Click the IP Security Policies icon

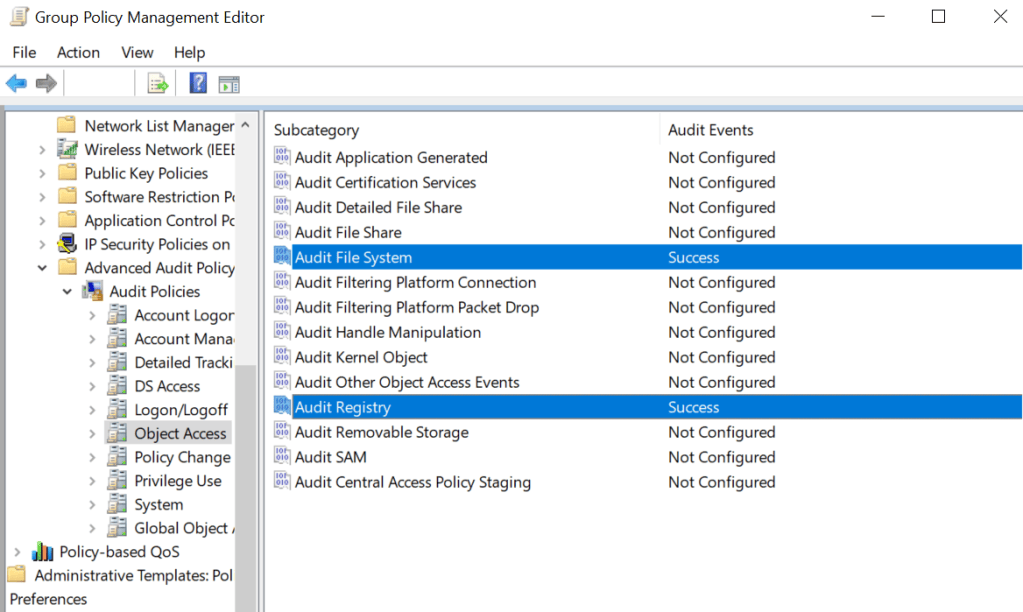coord(67,244)
